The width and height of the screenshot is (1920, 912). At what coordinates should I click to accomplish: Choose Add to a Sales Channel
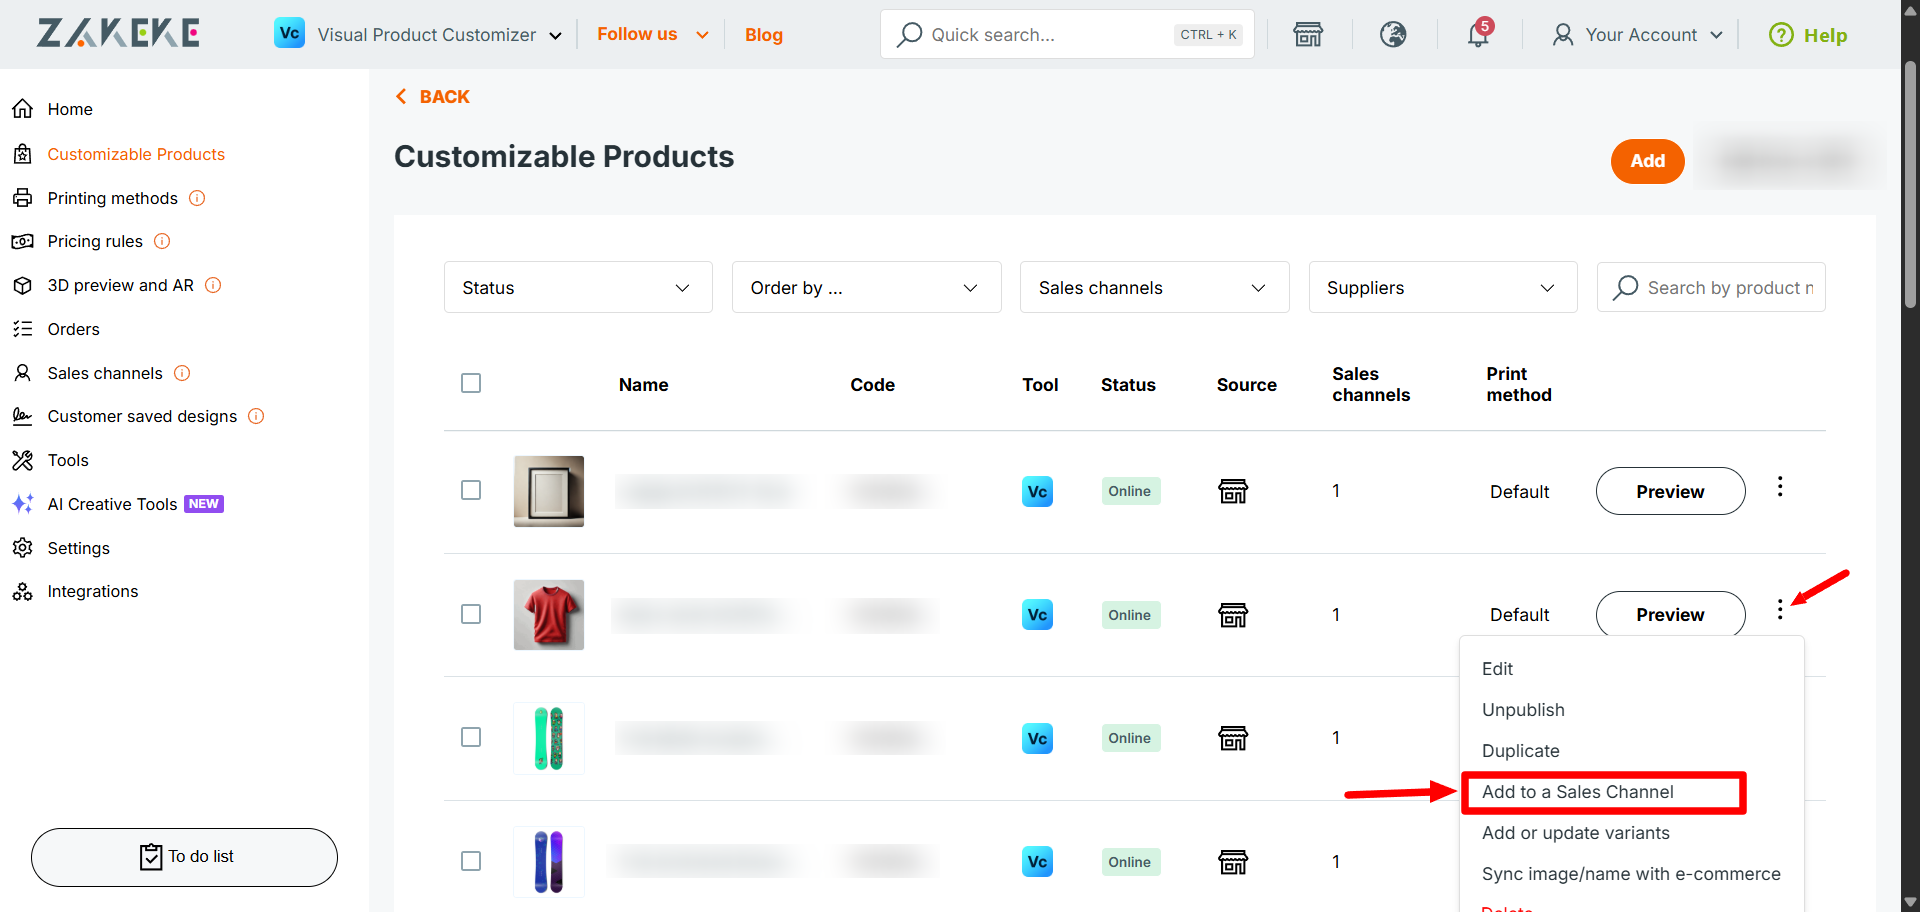pyautogui.click(x=1577, y=792)
